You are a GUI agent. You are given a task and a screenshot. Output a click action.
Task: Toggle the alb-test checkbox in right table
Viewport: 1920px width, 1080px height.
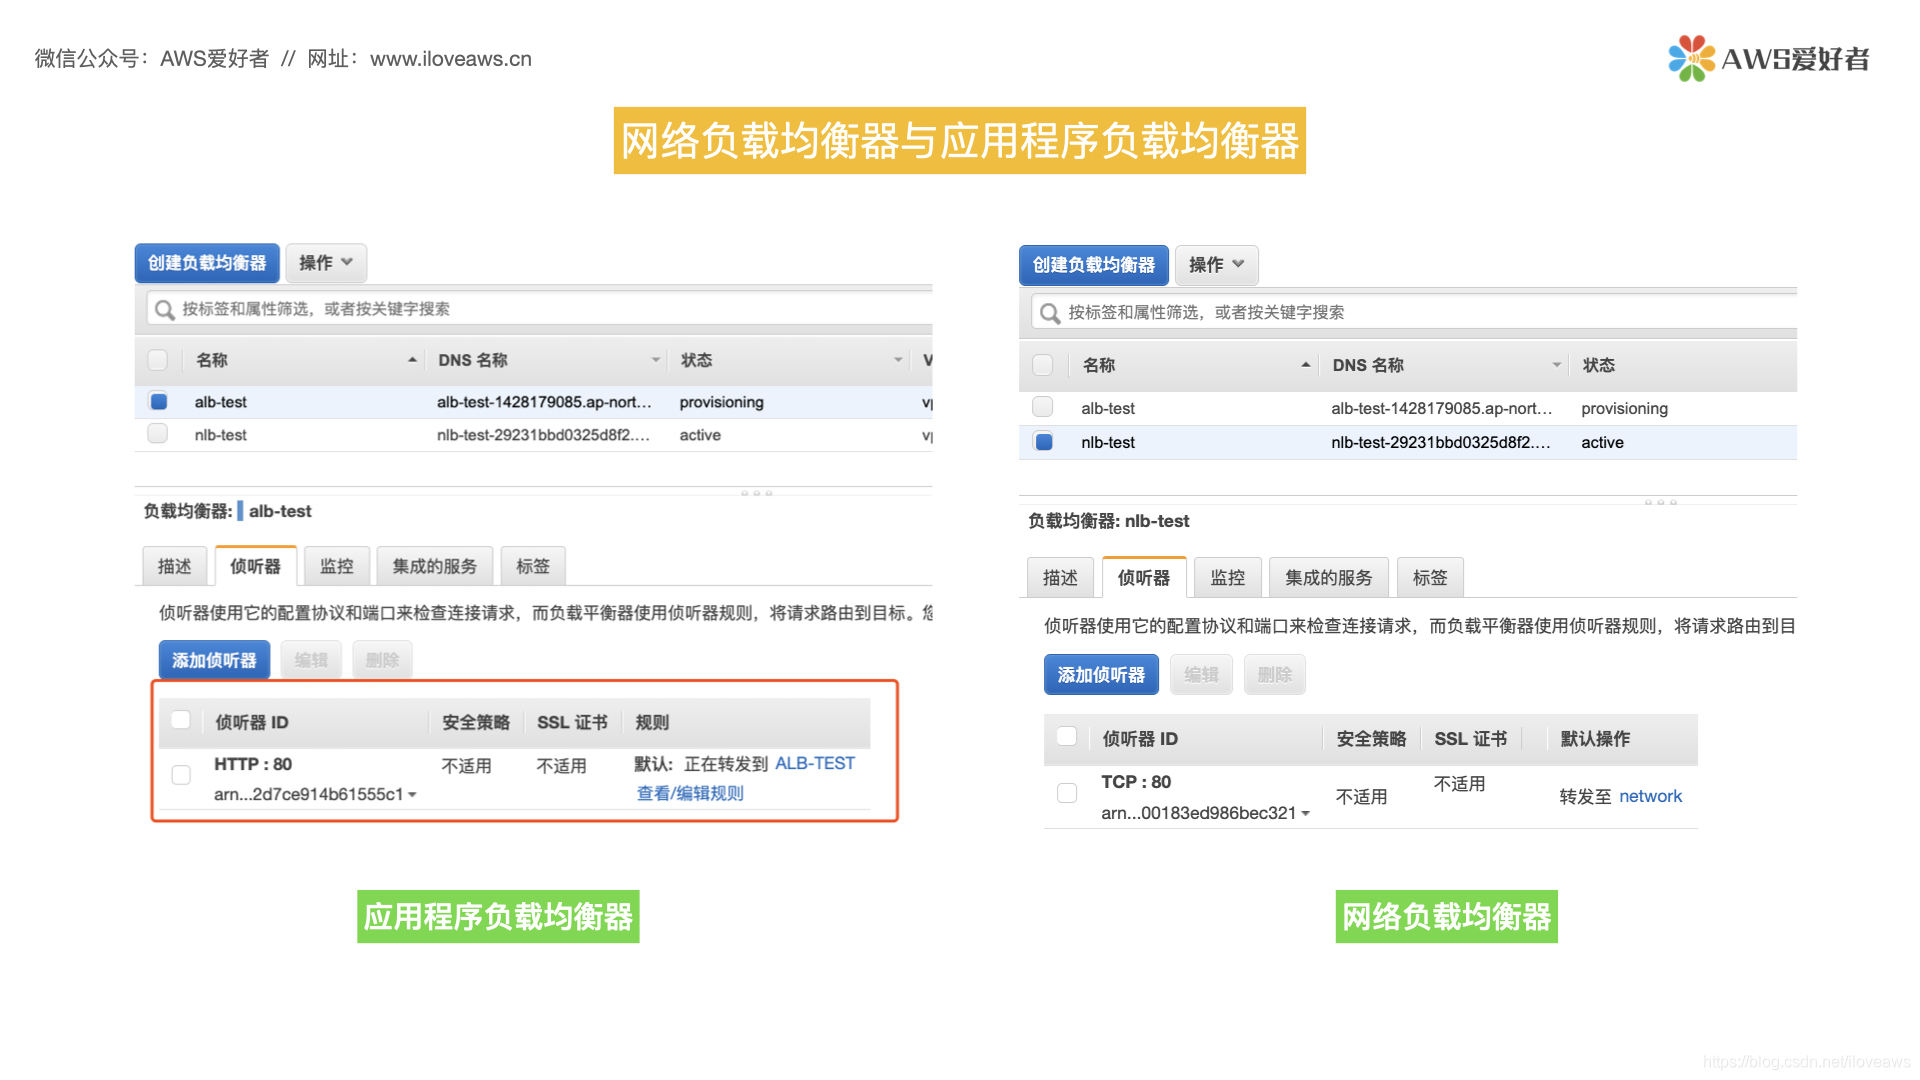click(1043, 407)
